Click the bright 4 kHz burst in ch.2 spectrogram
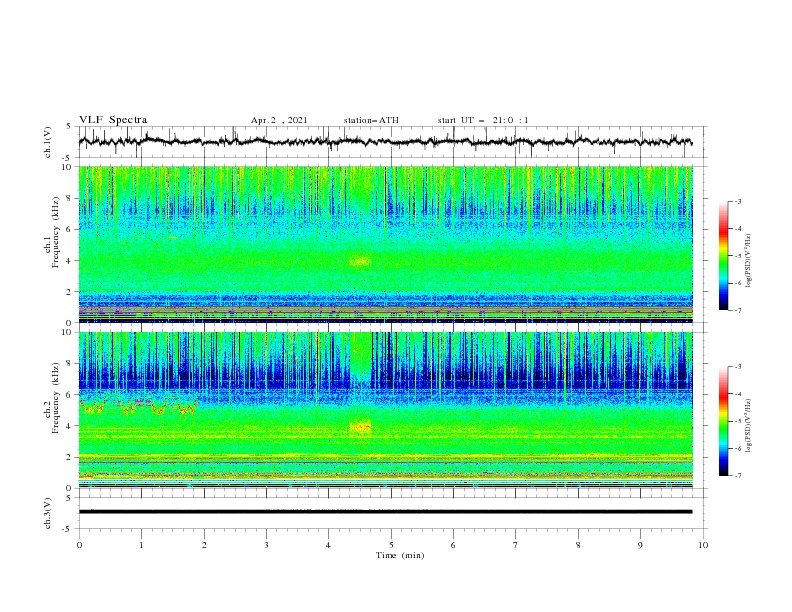Image resolution: width=792 pixels, height=612 pixels. (360, 427)
